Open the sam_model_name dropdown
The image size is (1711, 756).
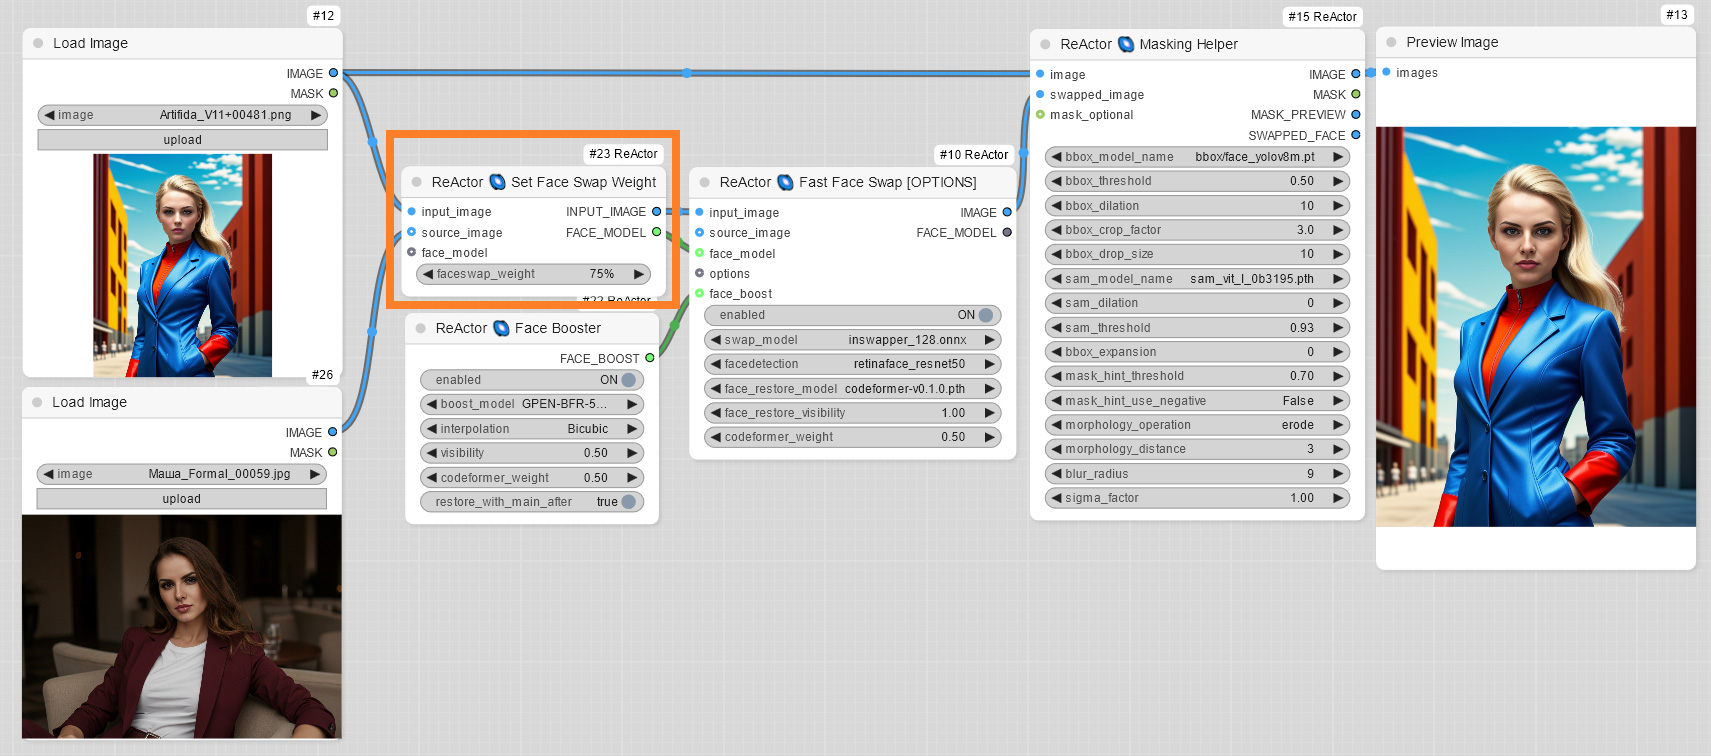(1196, 279)
